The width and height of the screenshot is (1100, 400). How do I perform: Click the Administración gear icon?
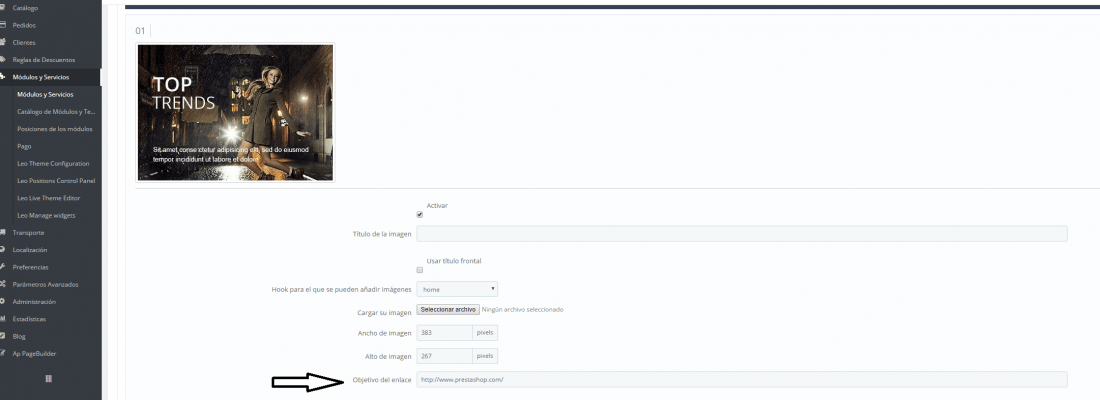click(x=3, y=302)
